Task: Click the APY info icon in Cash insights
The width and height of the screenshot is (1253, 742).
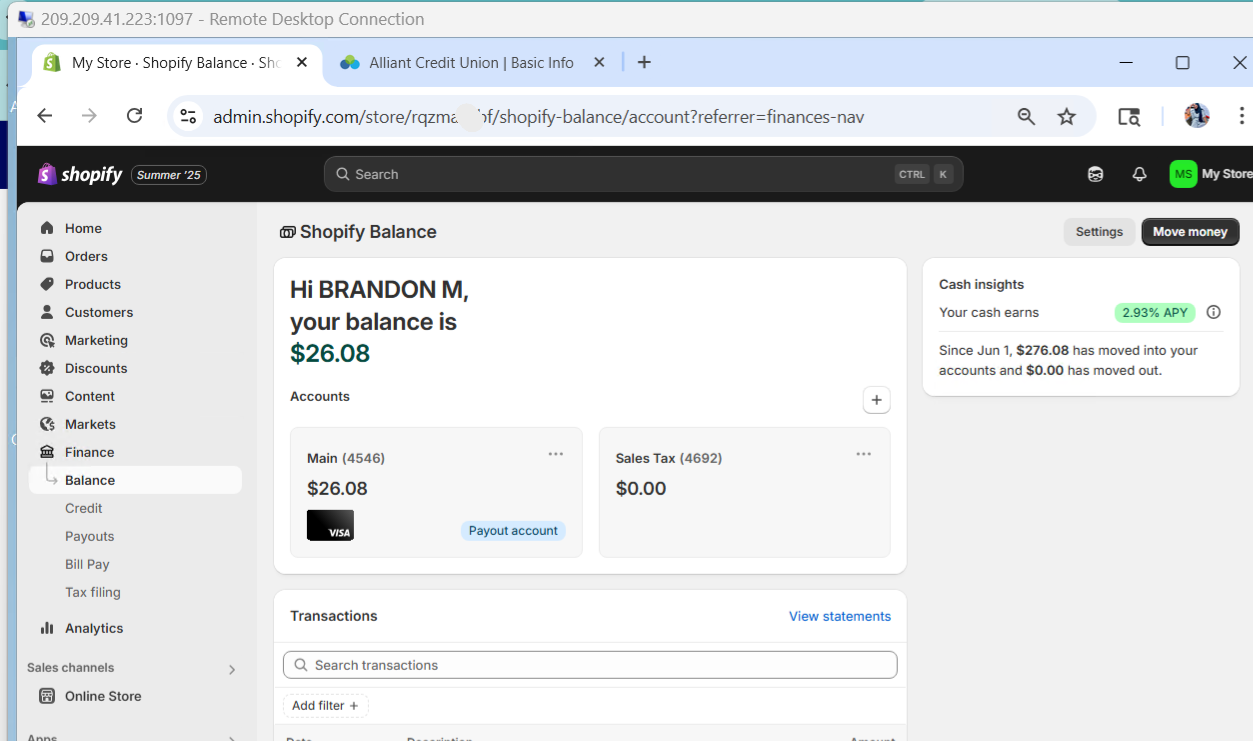Action: pos(1214,312)
